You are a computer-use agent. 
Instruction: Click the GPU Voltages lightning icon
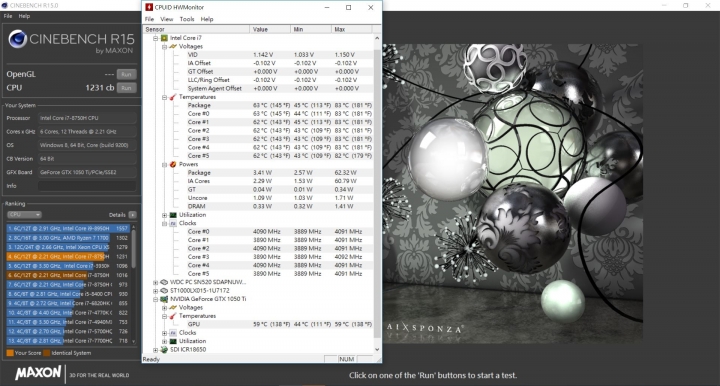(x=173, y=308)
